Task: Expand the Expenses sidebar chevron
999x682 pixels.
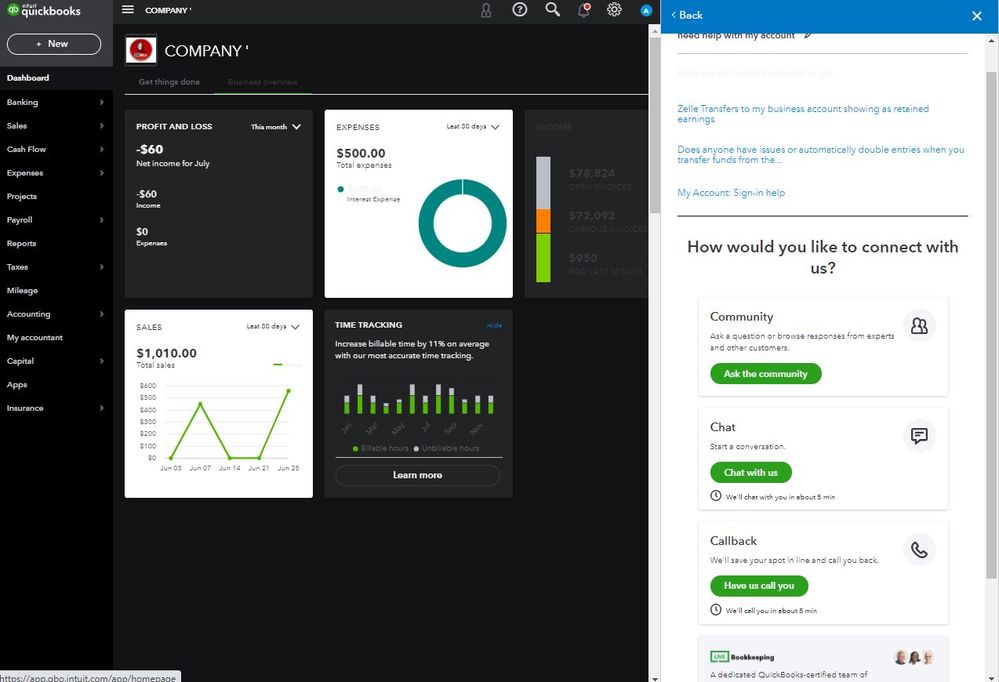Action: click(x=101, y=173)
